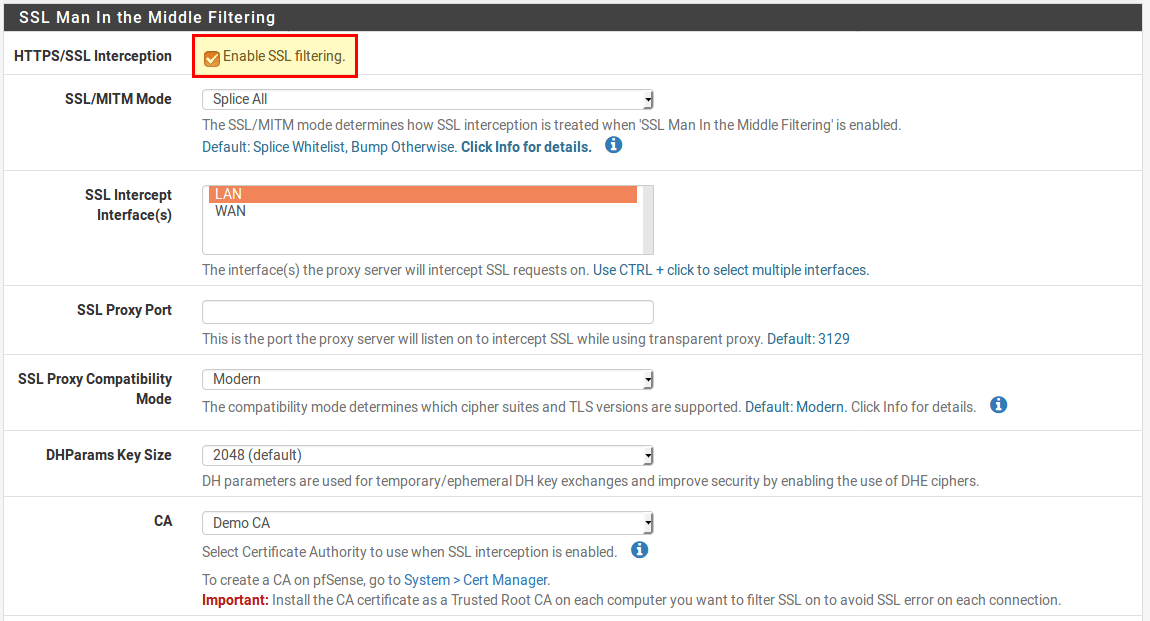Click info icon for SSL Proxy Compatibility Mode
Image resolution: width=1150 pixels, height=621 pixels.
(998, 405)
